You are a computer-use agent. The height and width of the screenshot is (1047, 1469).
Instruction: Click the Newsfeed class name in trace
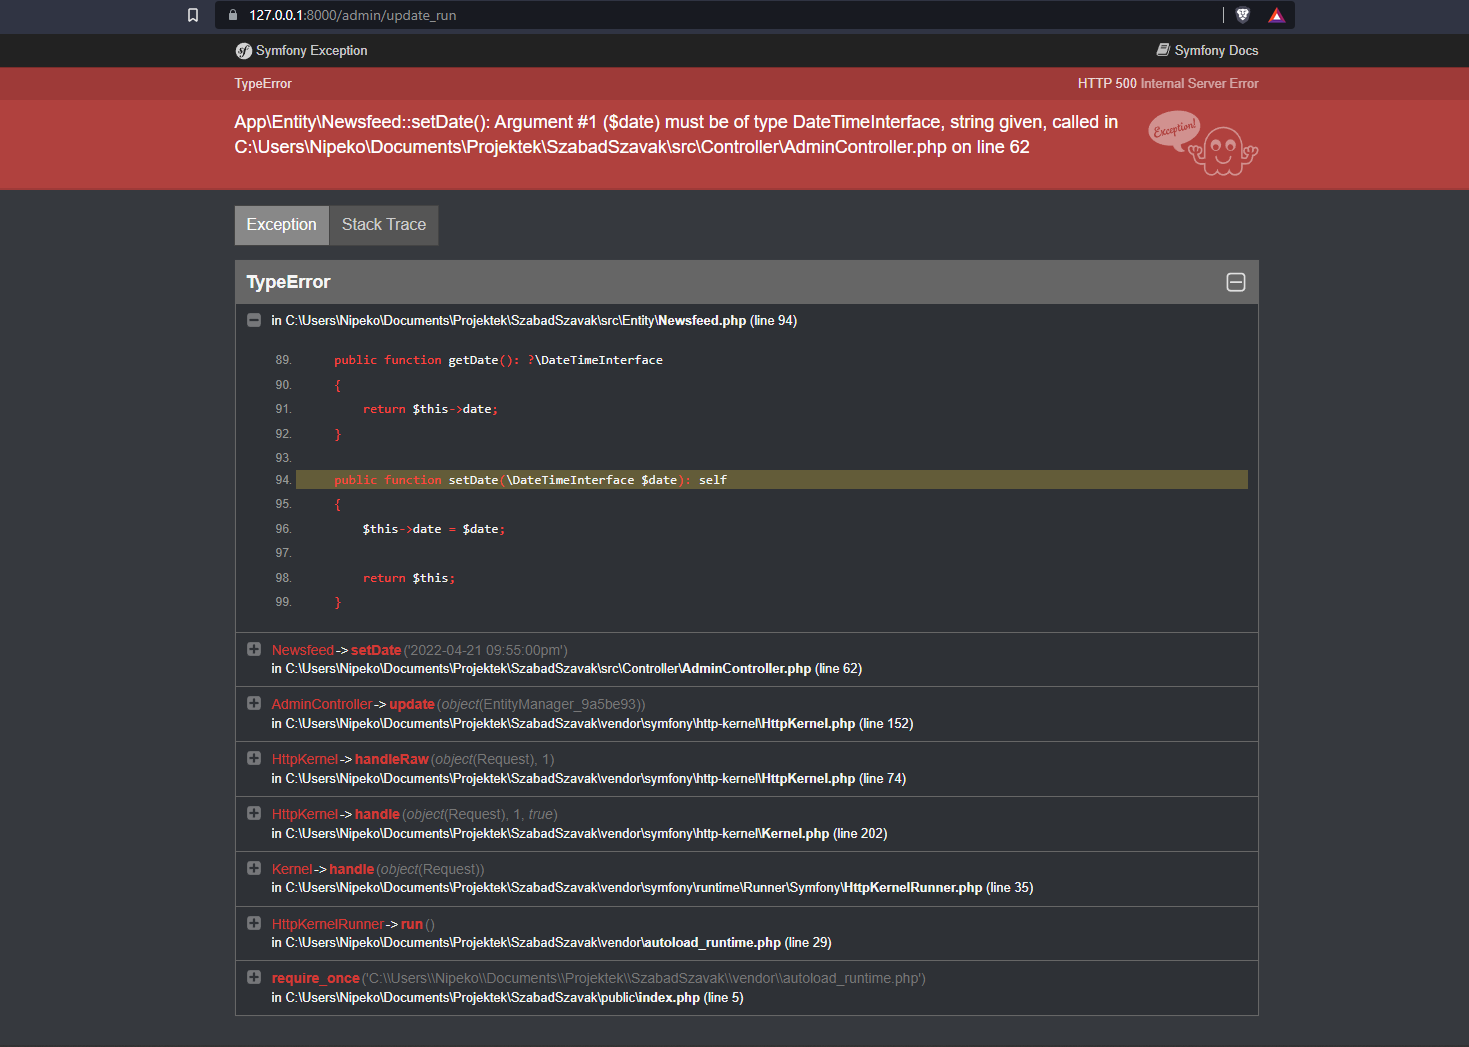tap(303, 650)
